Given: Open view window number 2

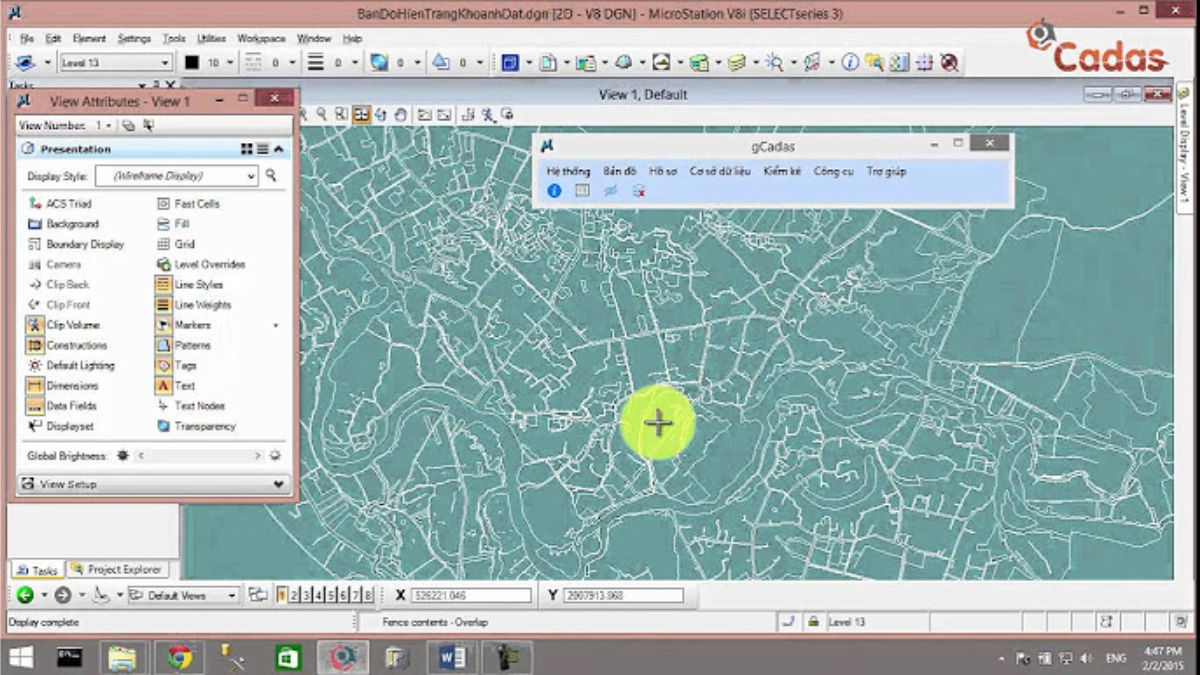Looking at the screenshot, I should coord(294,595).
